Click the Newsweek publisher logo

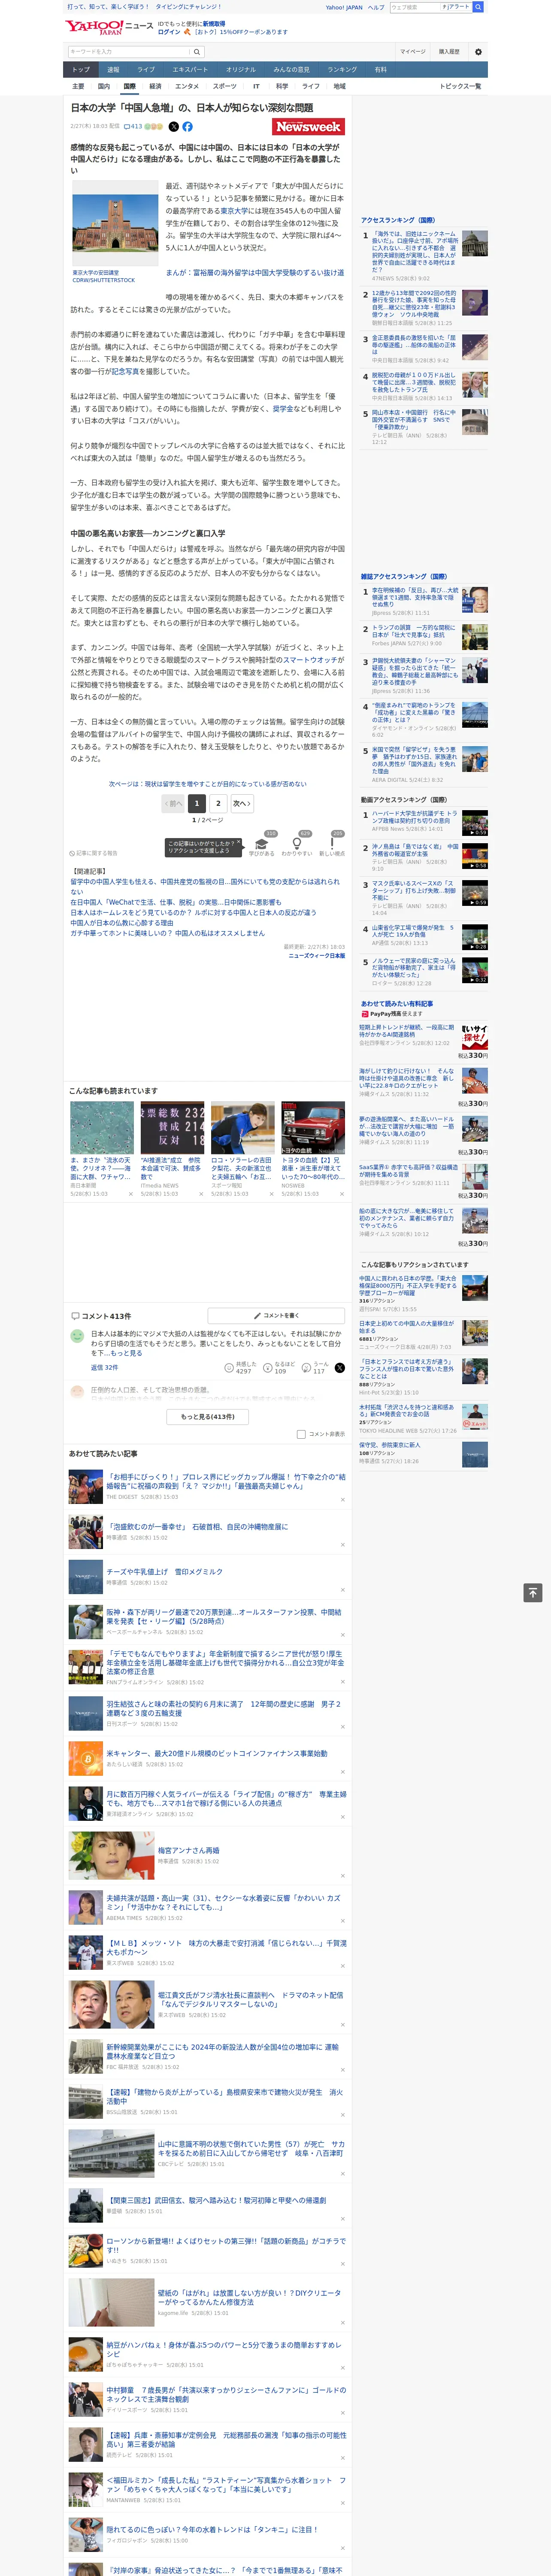309,127
